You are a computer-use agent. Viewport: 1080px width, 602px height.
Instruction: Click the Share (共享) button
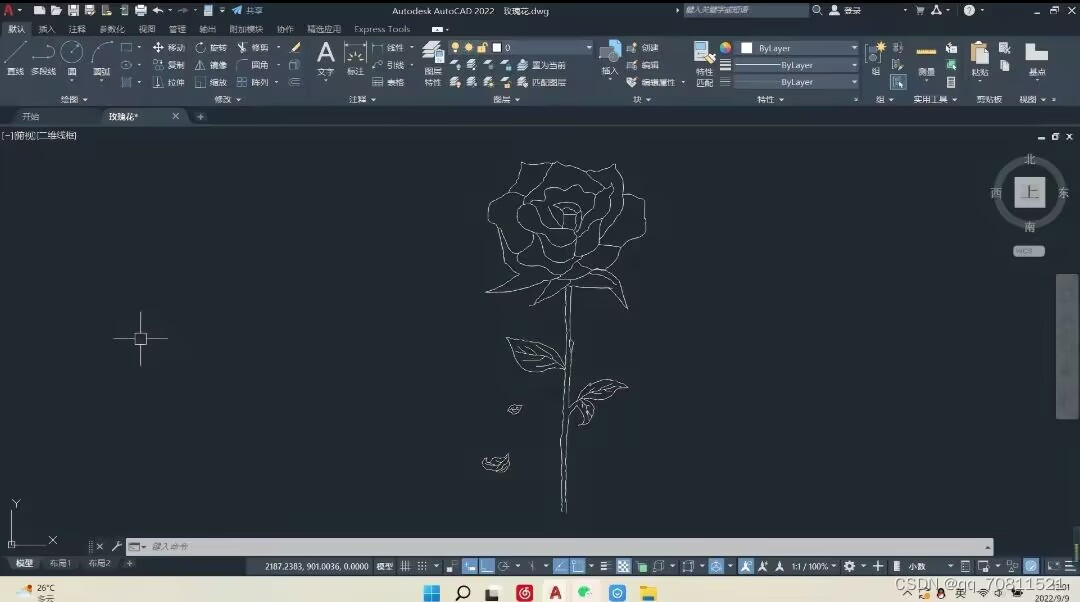(247, 10)
